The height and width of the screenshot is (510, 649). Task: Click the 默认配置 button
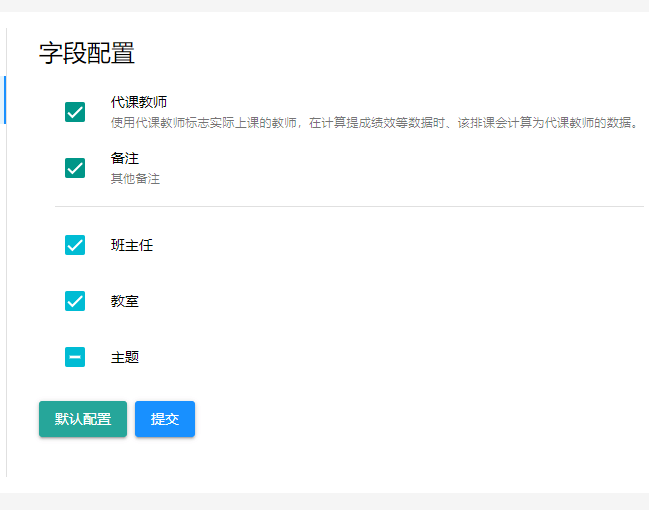click(x=83, y=419)
